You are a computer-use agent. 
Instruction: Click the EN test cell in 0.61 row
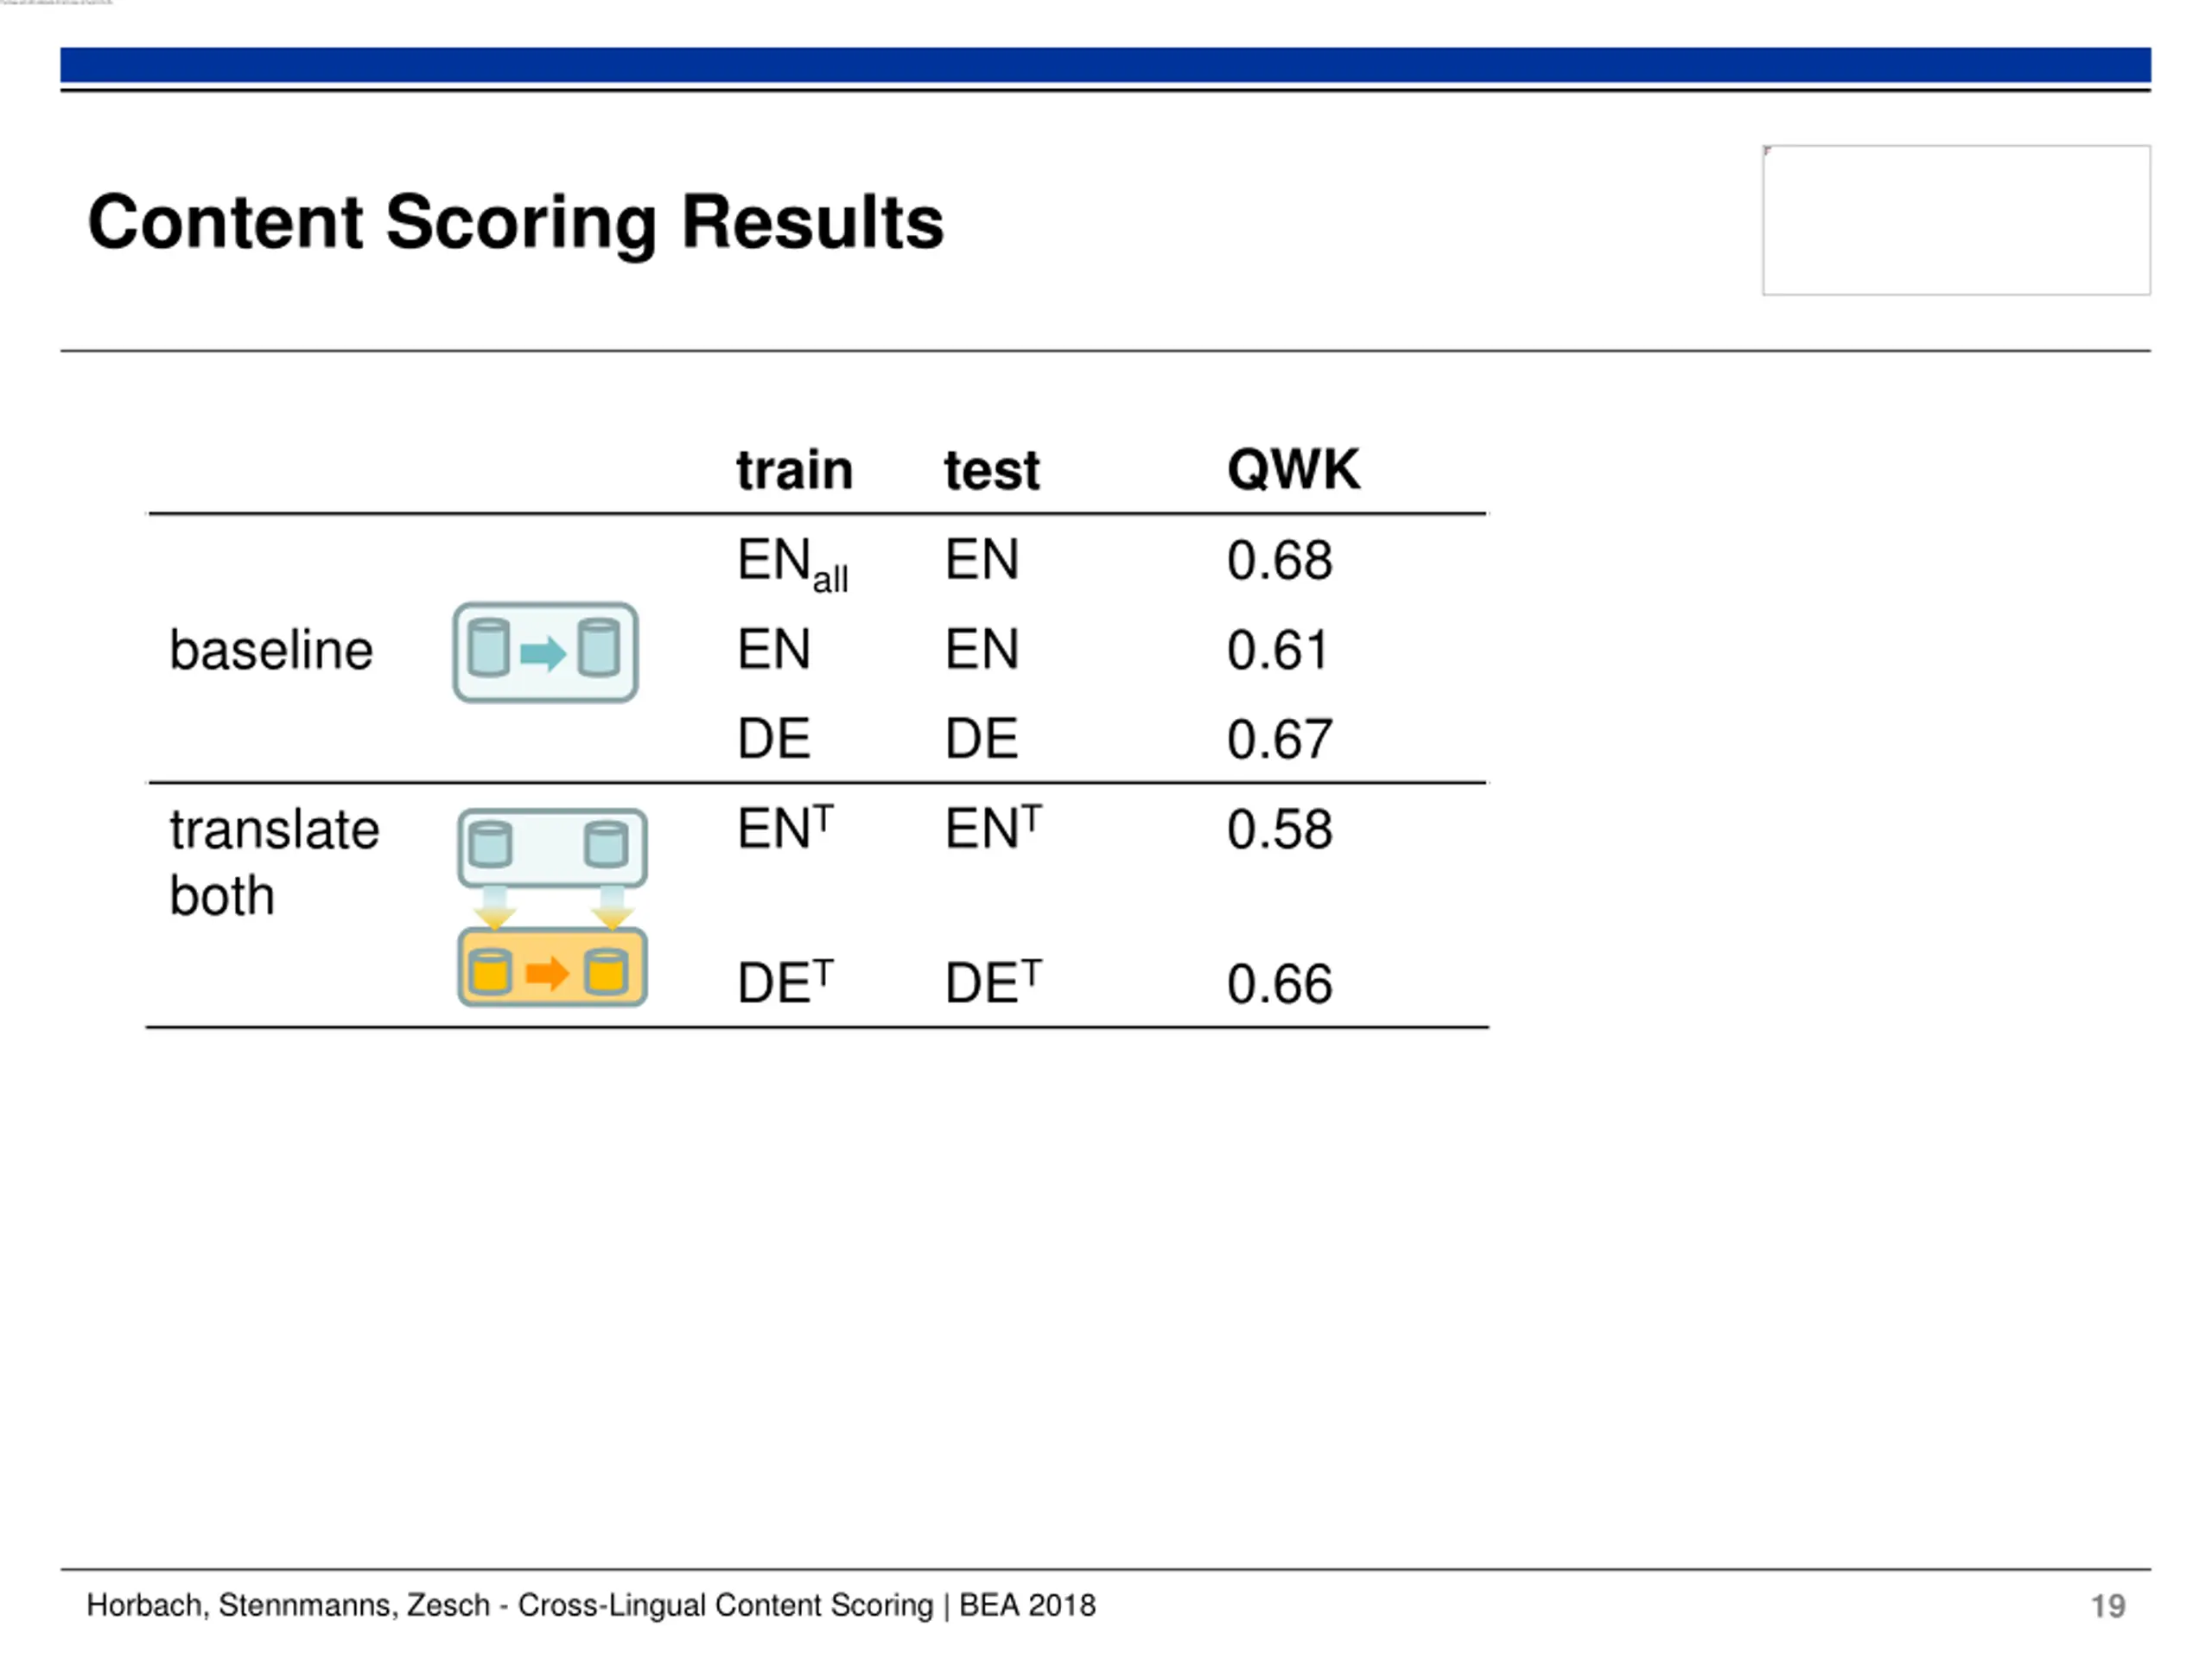coord(982,650)
